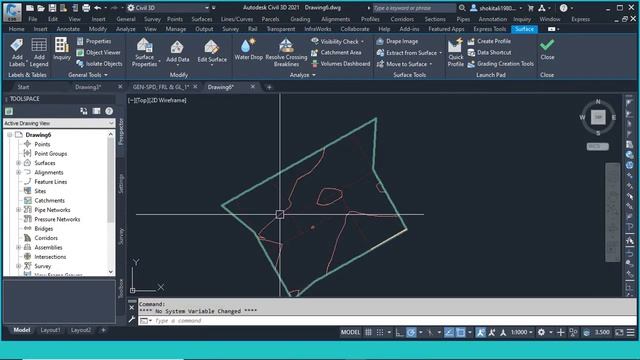Add new drawing tab with plus

click(x=269, y=87)
